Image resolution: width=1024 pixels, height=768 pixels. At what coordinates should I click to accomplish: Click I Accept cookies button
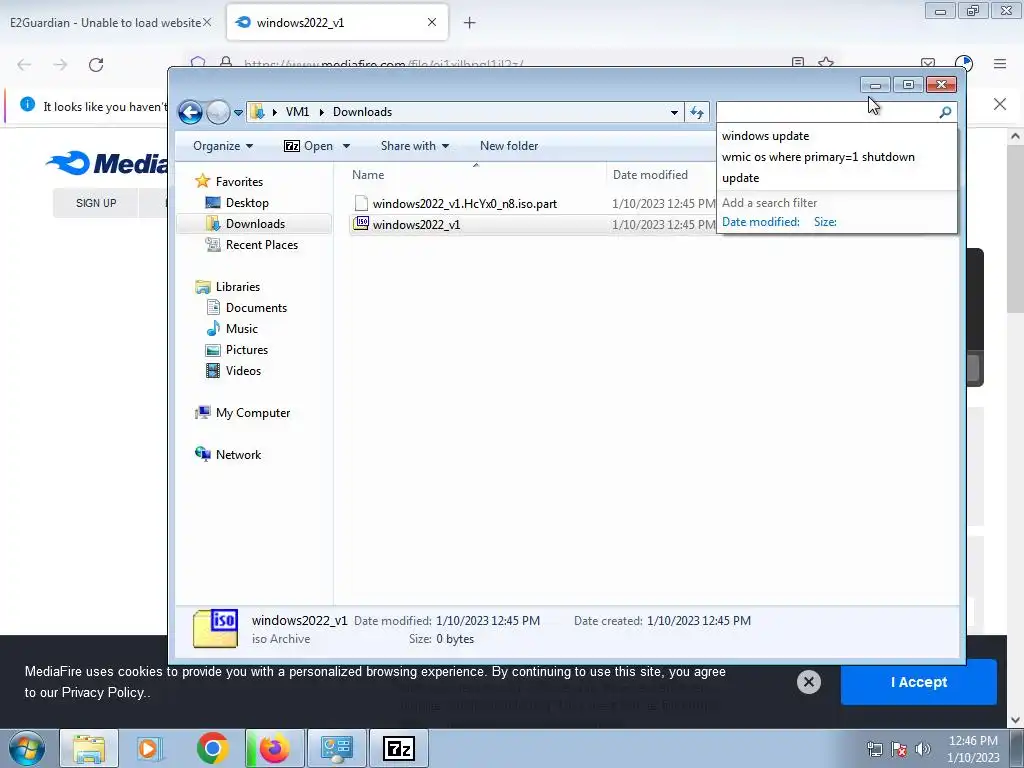pyautogui.click(x=918, y=682)
